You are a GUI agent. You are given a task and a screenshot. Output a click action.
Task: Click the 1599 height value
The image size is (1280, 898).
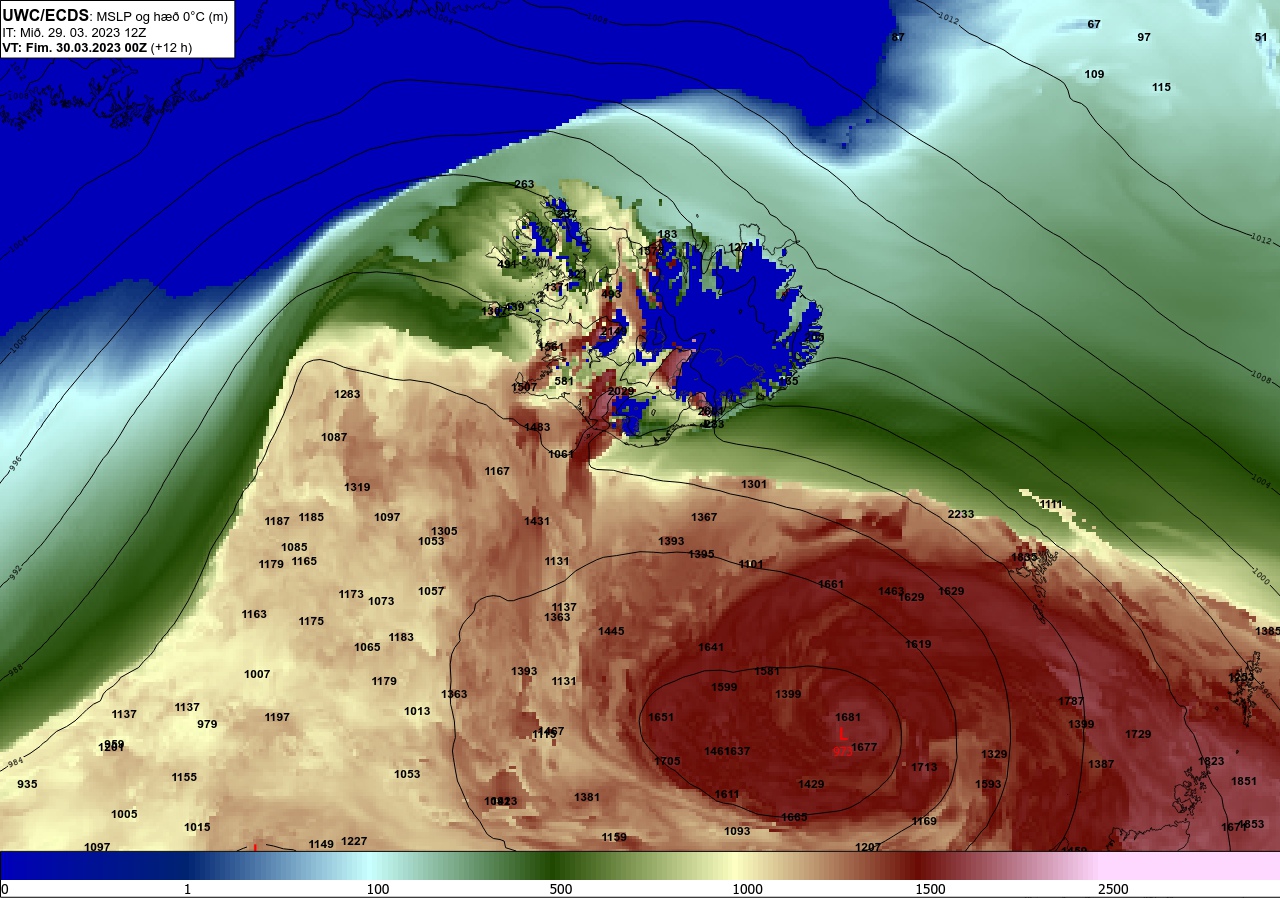(x=724, y=687)
